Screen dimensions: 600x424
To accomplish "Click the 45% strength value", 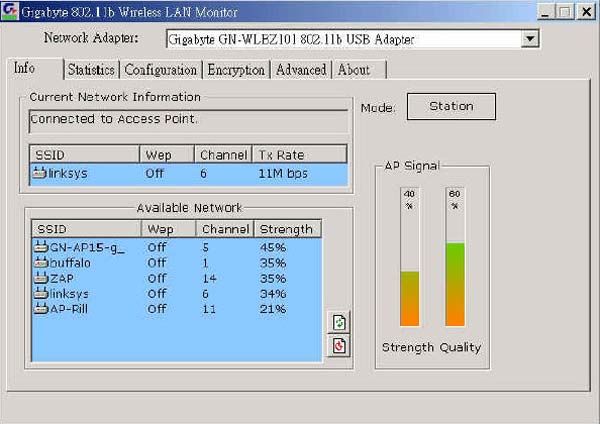I will (x=273, y=247).
